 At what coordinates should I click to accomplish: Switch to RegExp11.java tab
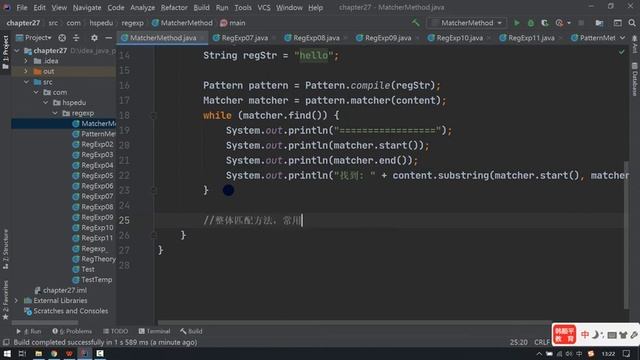coord(531,38)
